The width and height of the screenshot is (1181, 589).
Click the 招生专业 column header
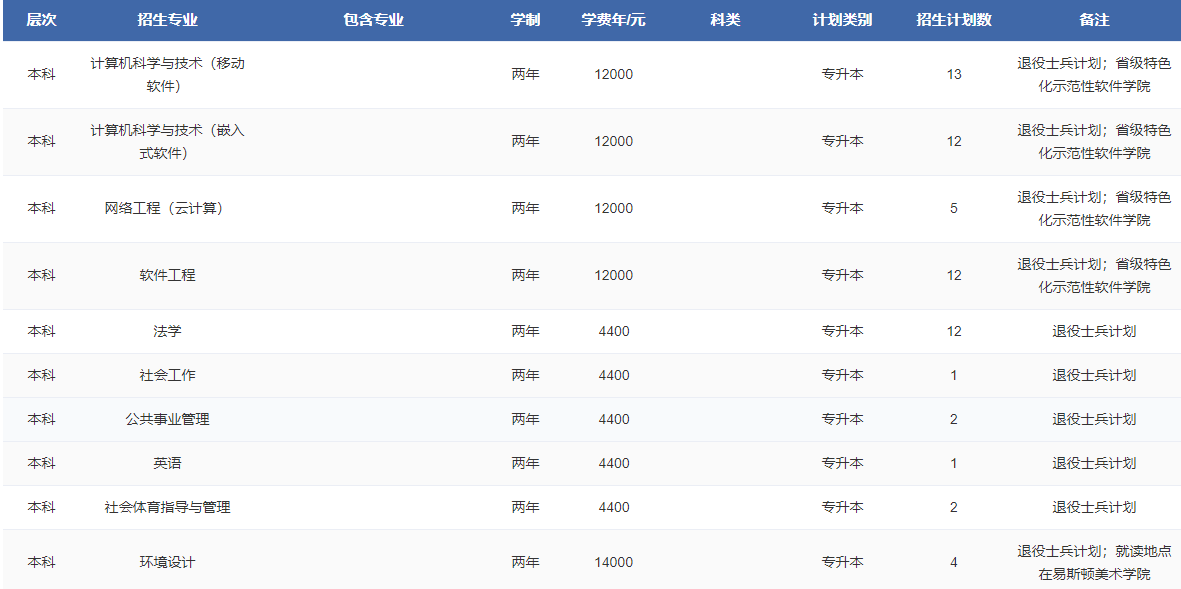(167, 20)
